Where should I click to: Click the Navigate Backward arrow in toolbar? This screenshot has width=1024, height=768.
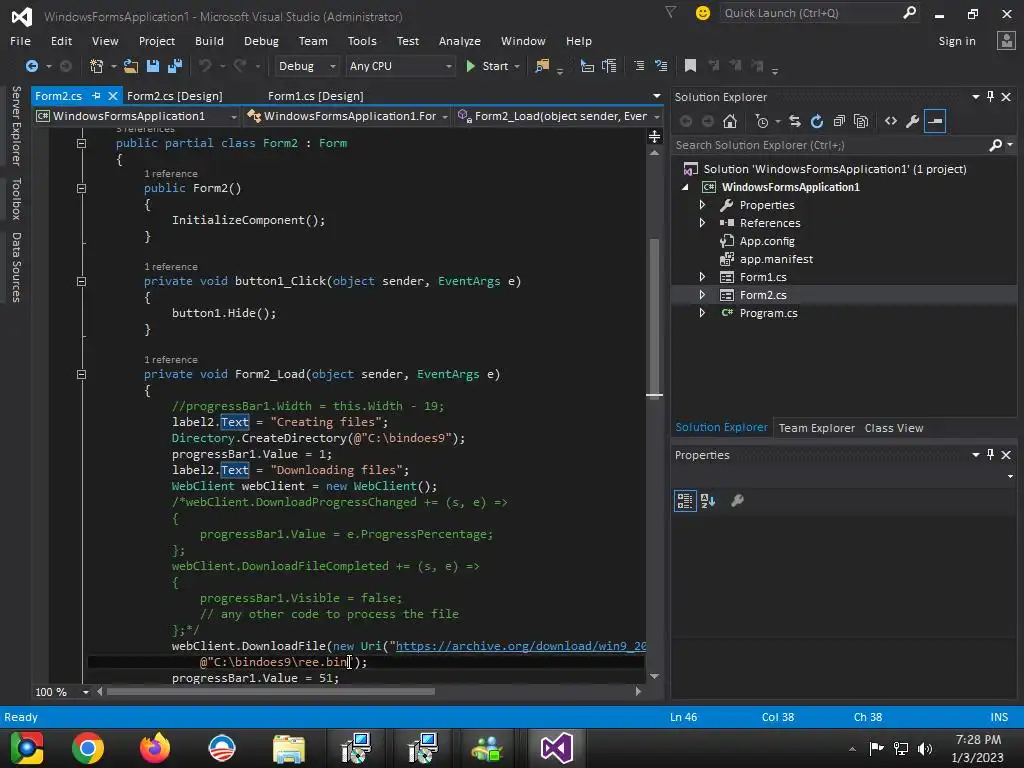pos(31,66)
